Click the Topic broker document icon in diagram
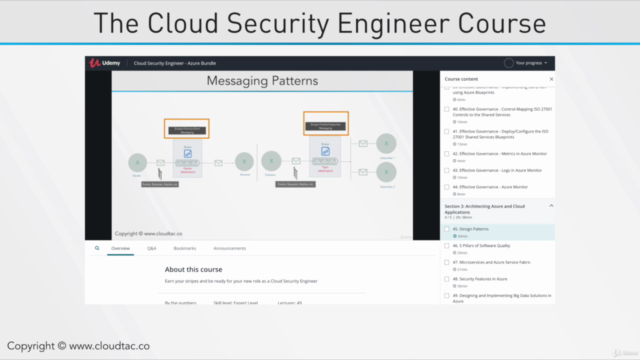This screenshot has height=360, width=640. pos(325,151)
